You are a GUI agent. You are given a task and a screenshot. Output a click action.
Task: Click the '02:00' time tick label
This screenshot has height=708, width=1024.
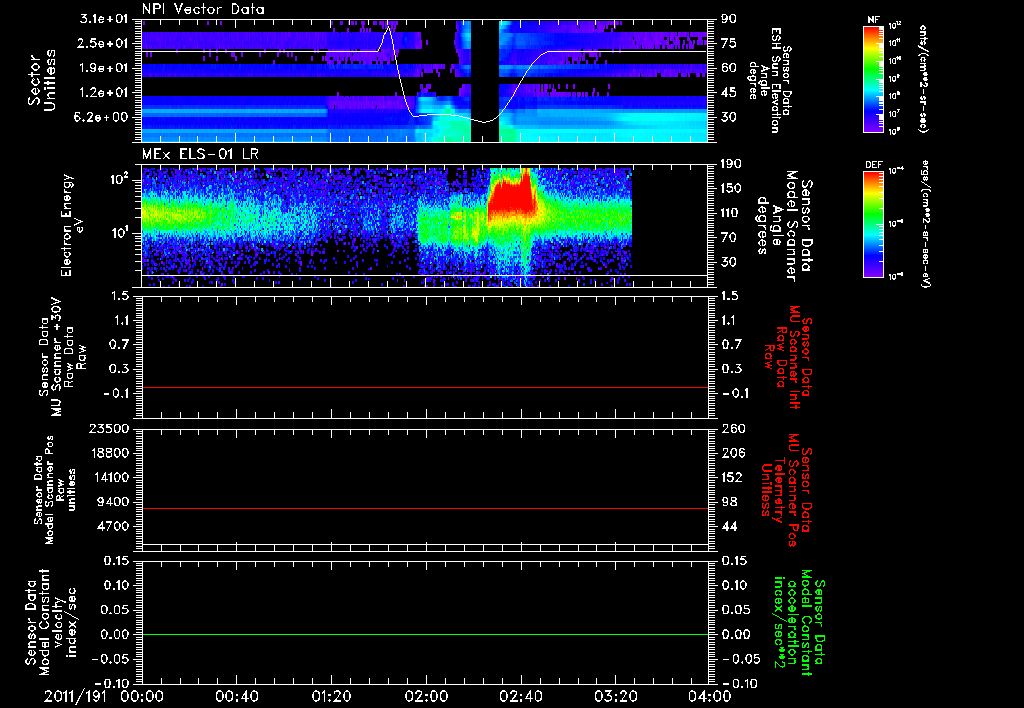[426, 696]
